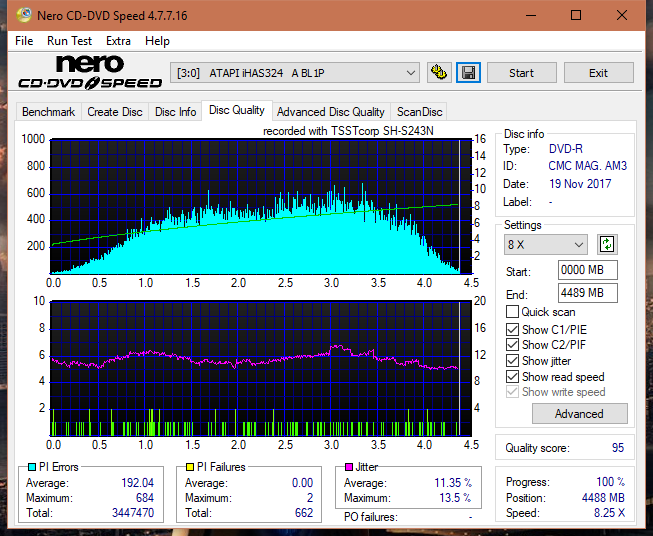Click the save floppy disk icon
Viewport: 653px width, 536px height.
(469, 73)
